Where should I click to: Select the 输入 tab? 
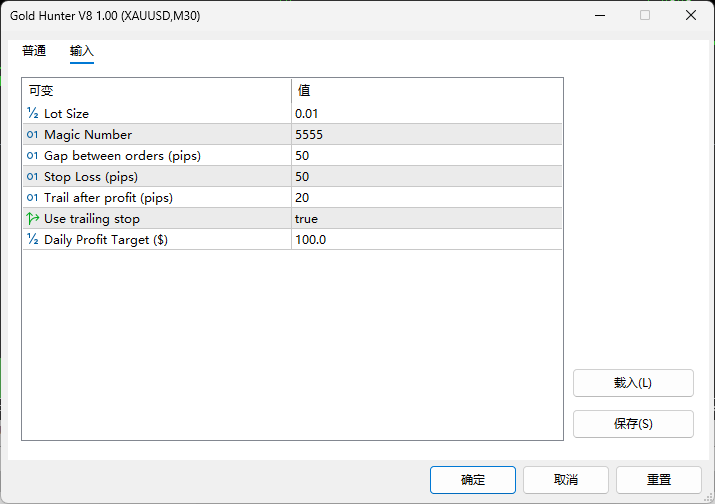pyautogui.click(x=82, y=51)
